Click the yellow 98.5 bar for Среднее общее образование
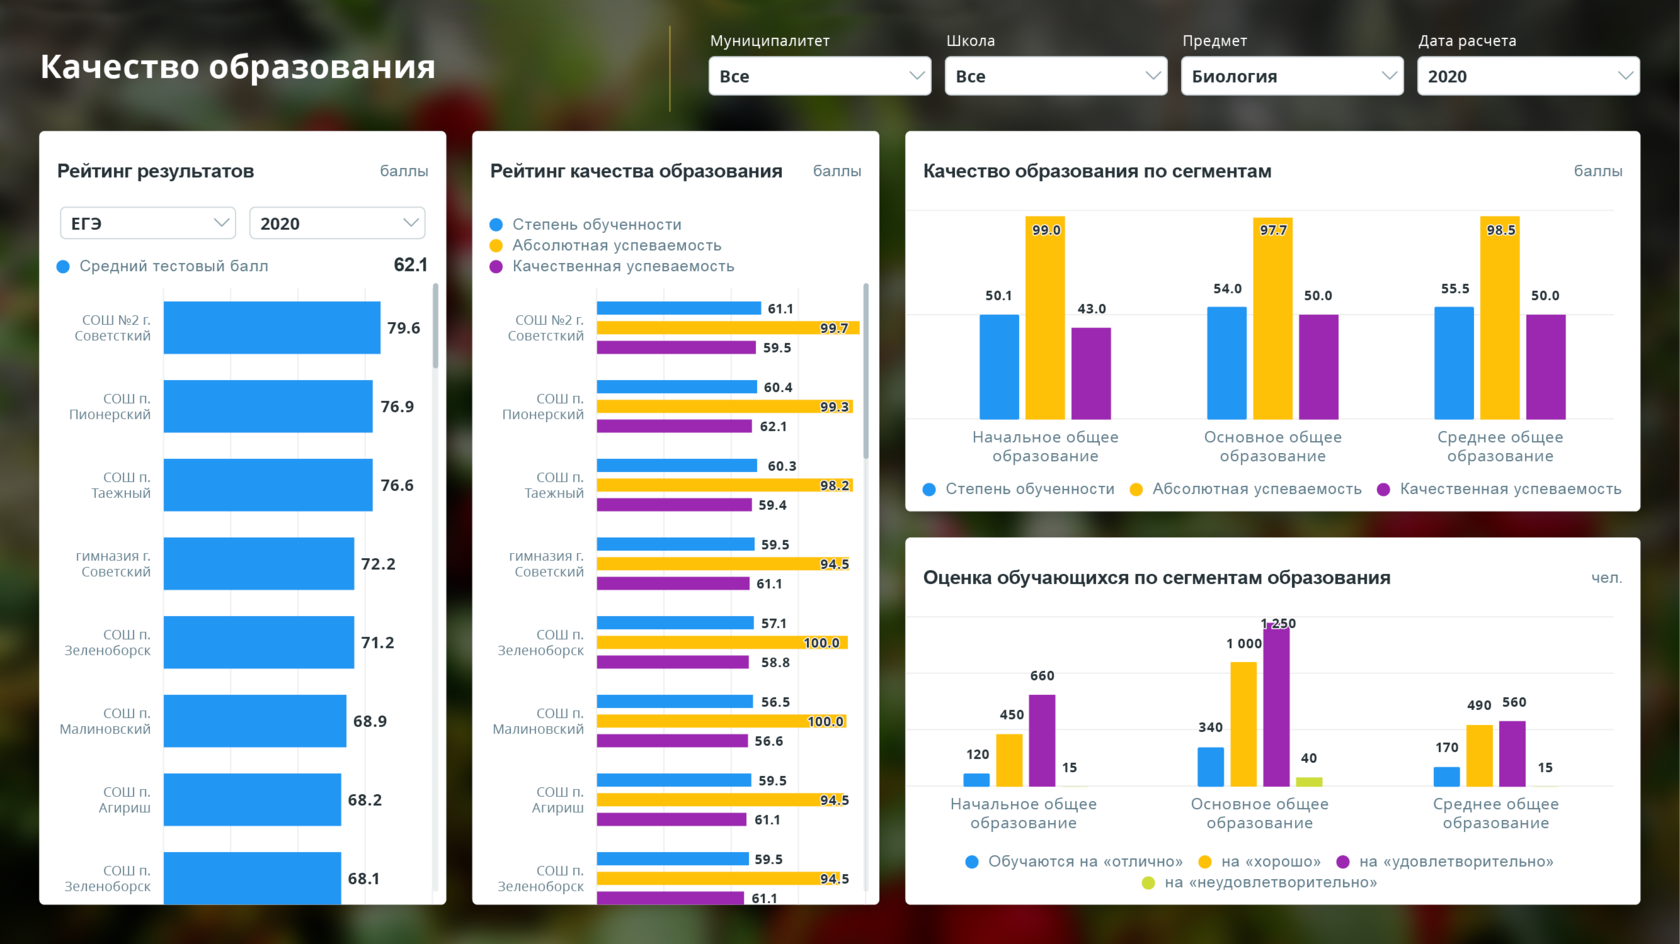The height and width of the screenshot is (944, 1680). tap(1500, 318)
